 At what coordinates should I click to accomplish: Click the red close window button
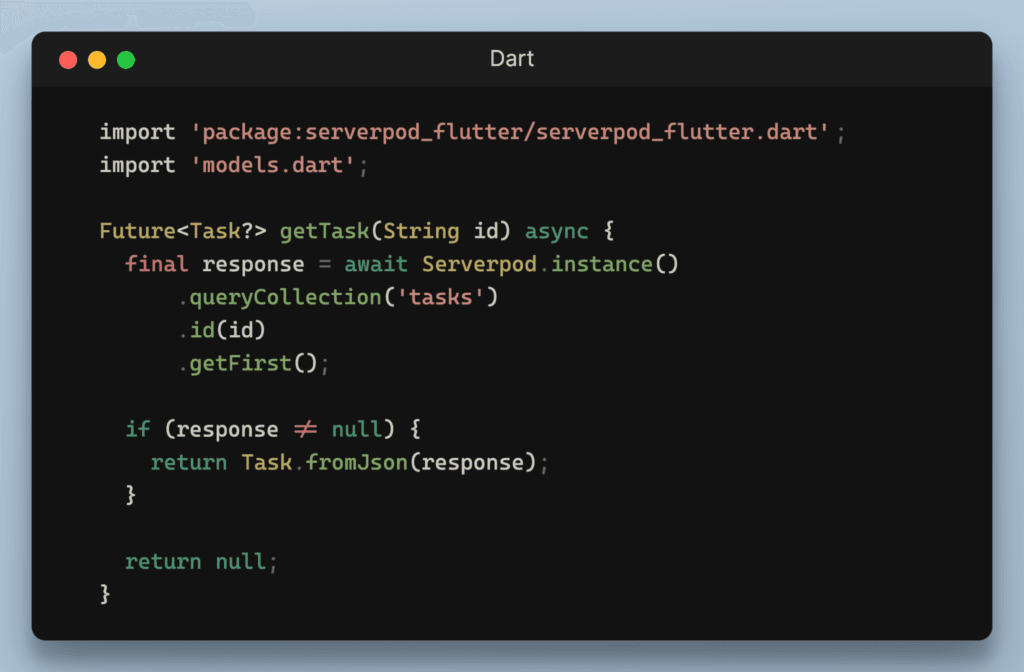click(x=68, y=60)
